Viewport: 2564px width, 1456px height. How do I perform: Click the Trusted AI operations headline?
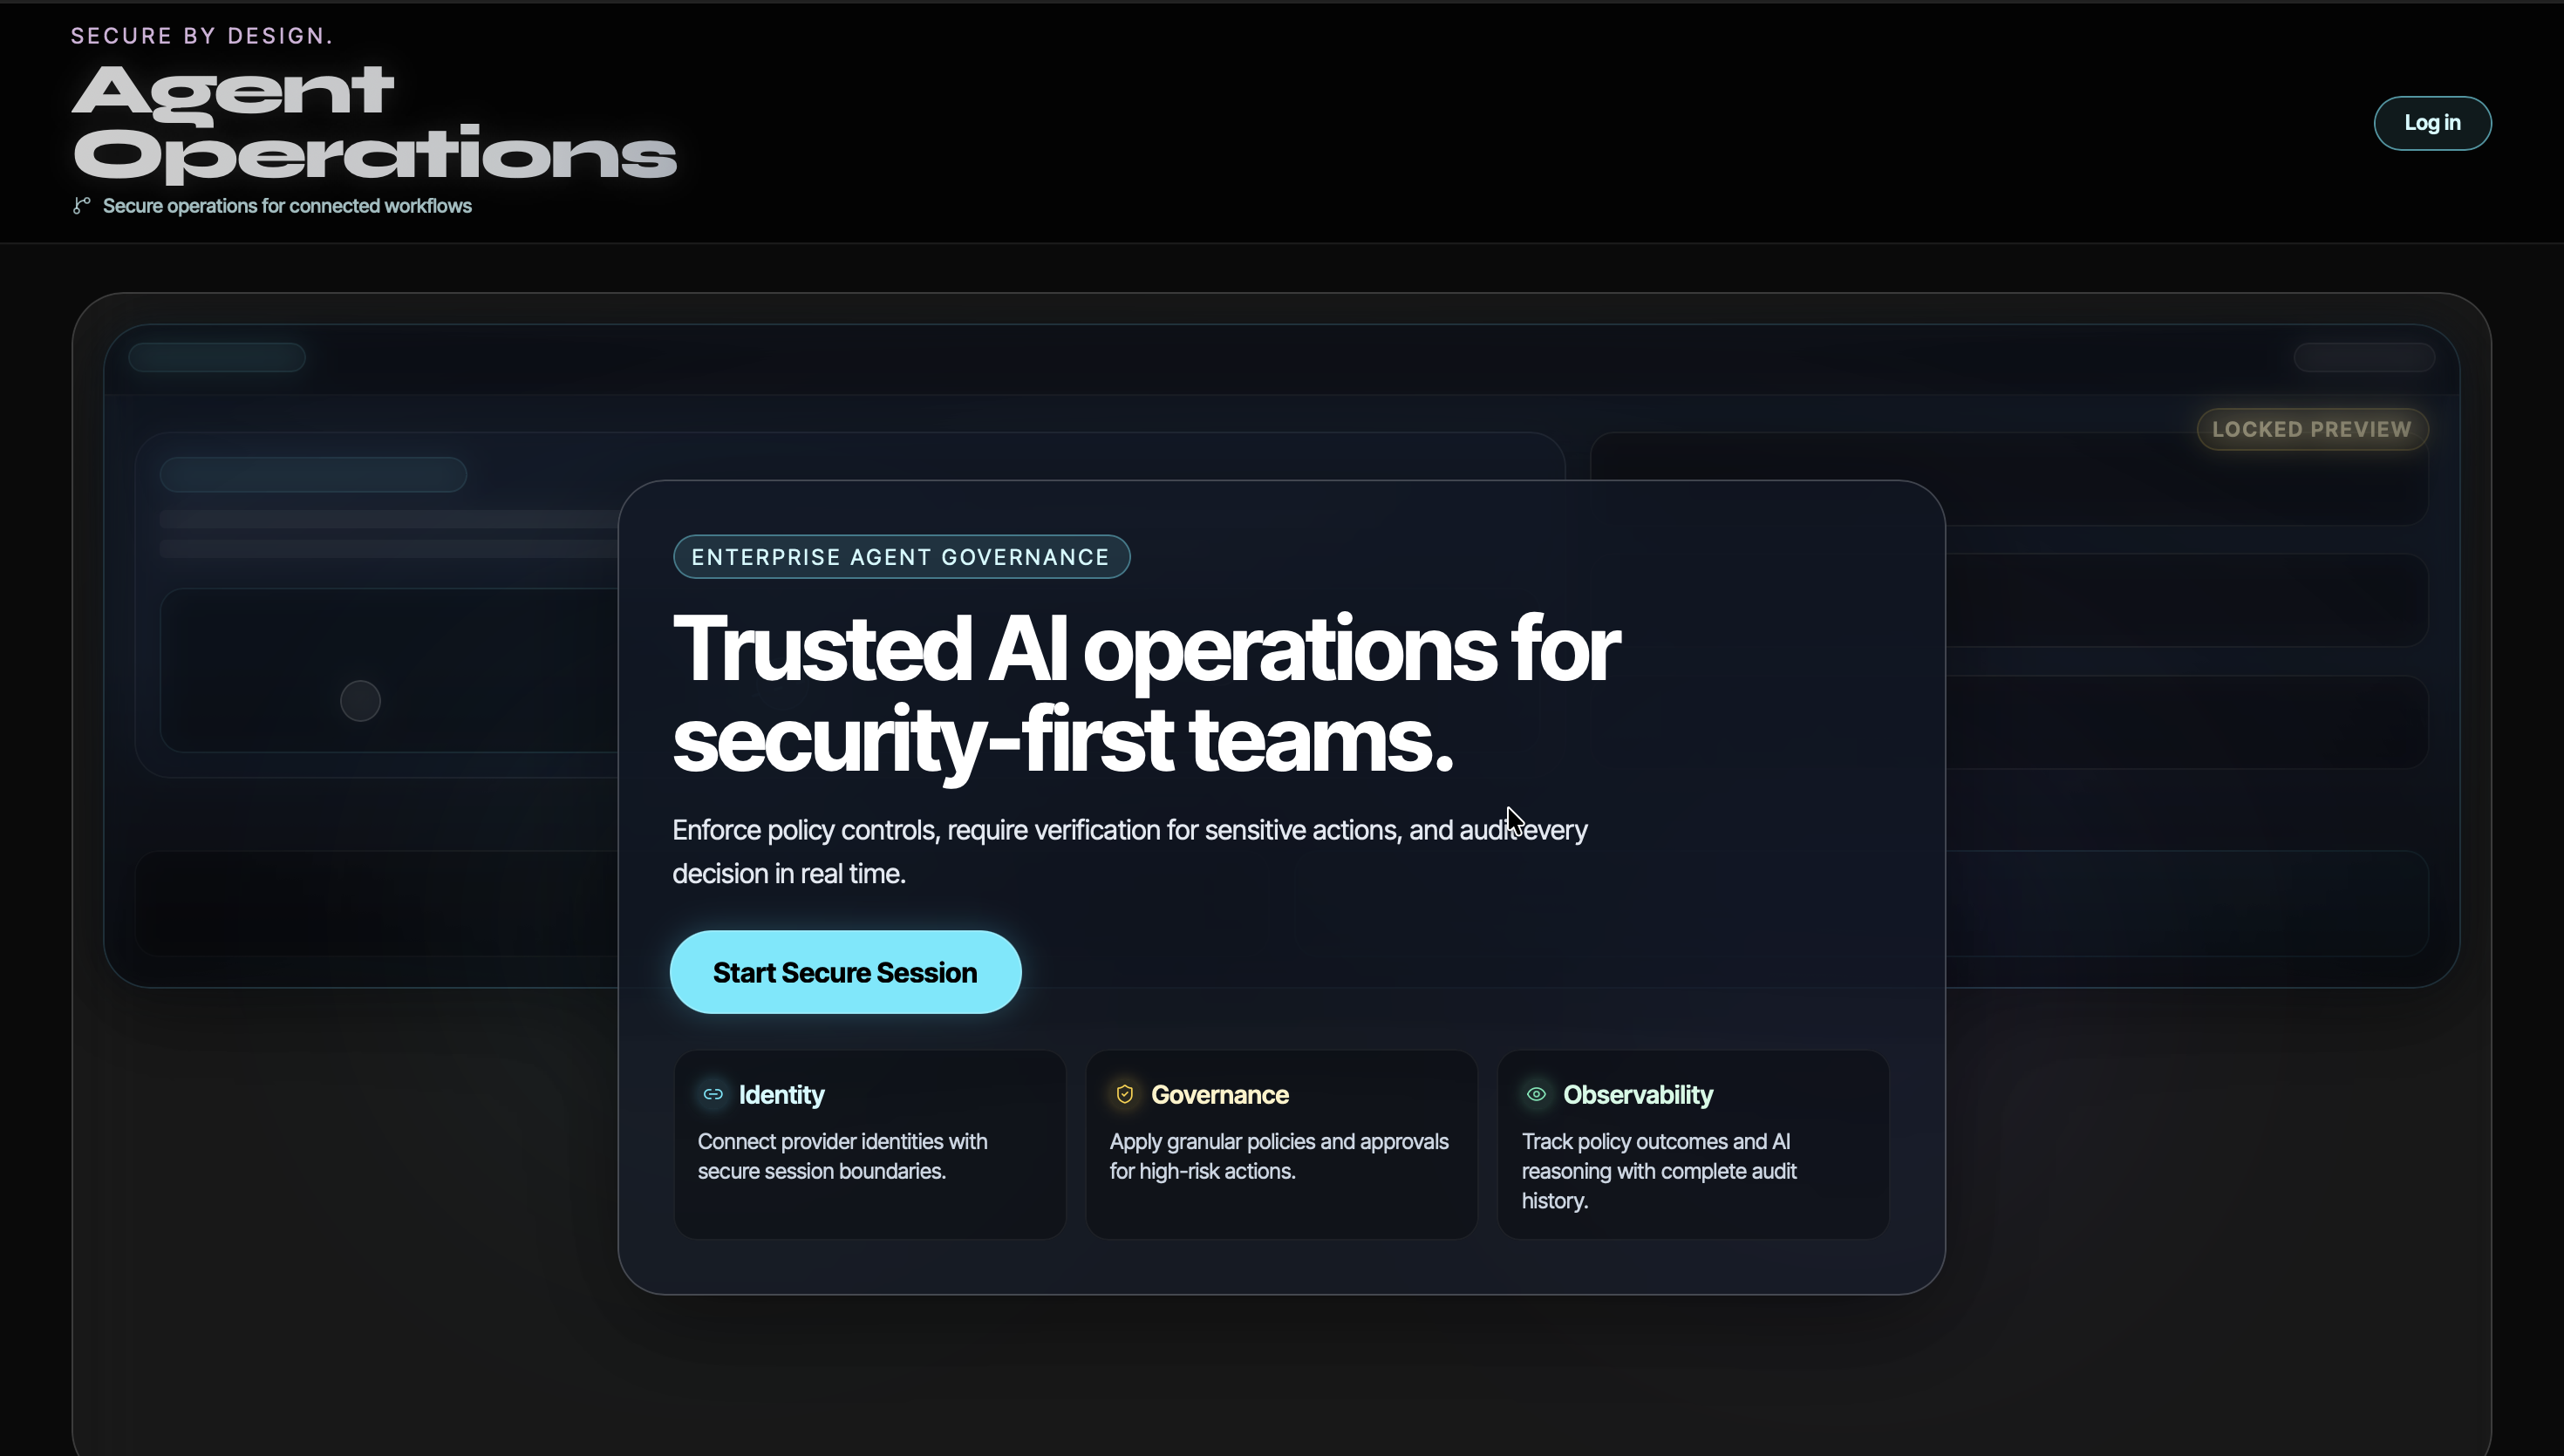pos(1145,695)
